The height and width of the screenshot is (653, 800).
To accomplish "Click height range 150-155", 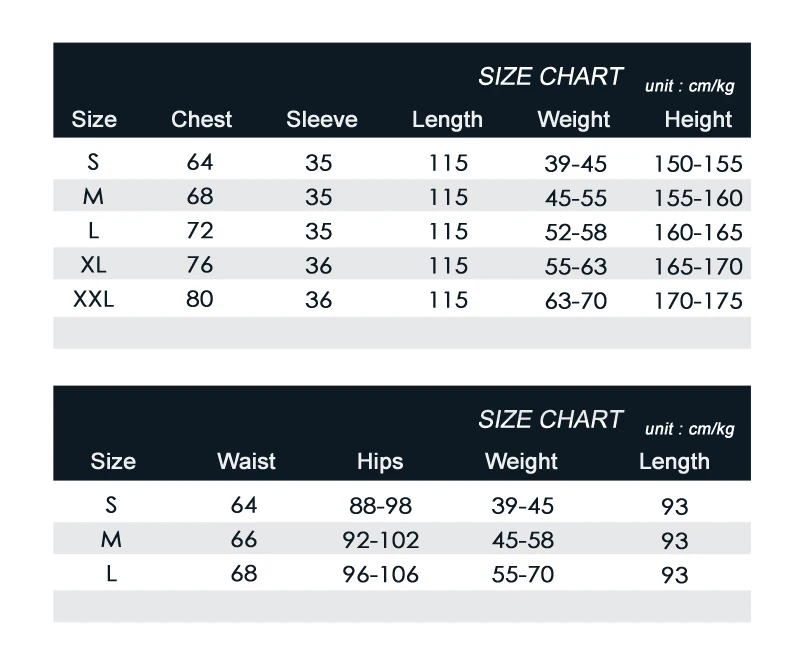I will [698, 164].
